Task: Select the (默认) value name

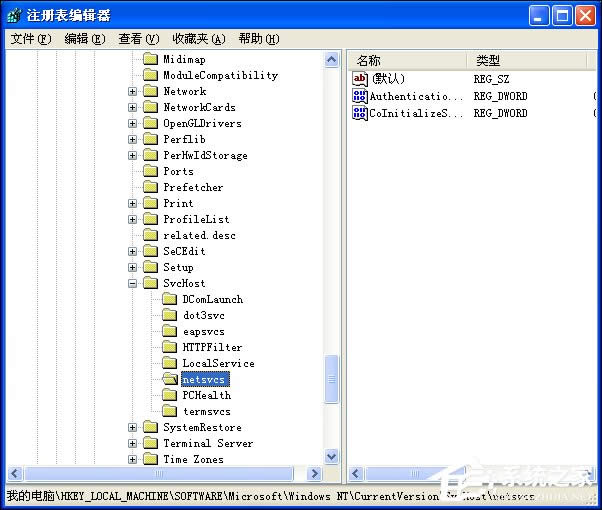Action: [388, 79]
